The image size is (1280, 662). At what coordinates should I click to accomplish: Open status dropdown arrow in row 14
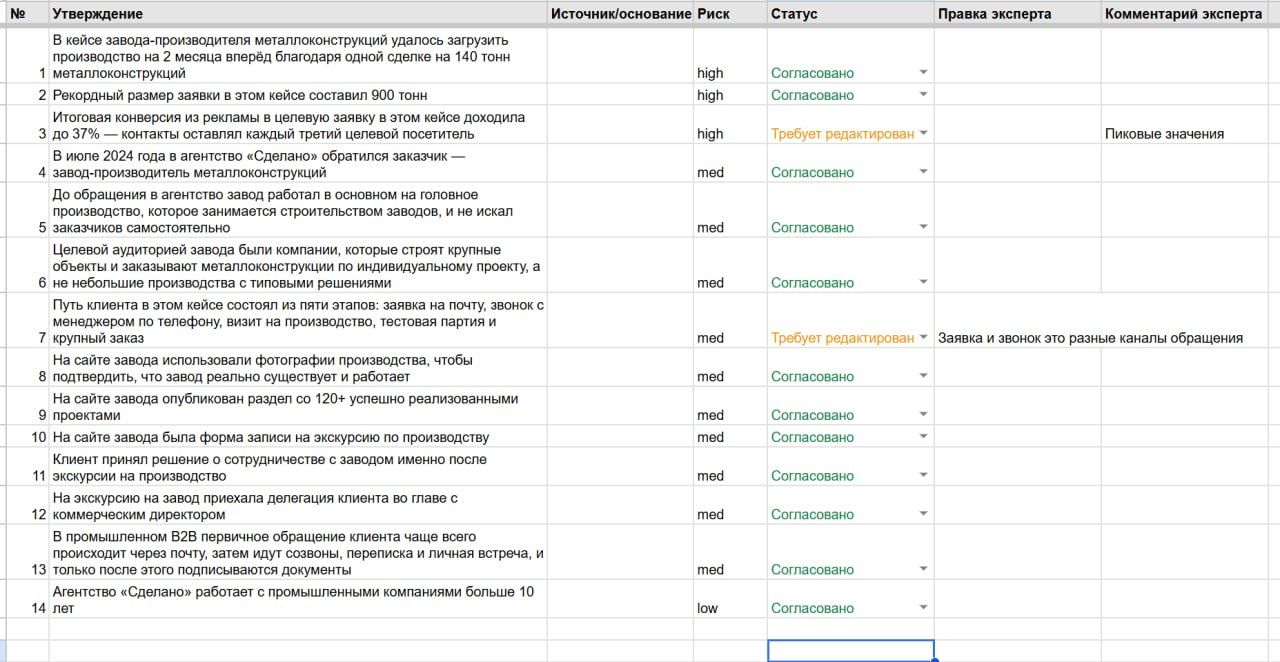tap(923, 608)
